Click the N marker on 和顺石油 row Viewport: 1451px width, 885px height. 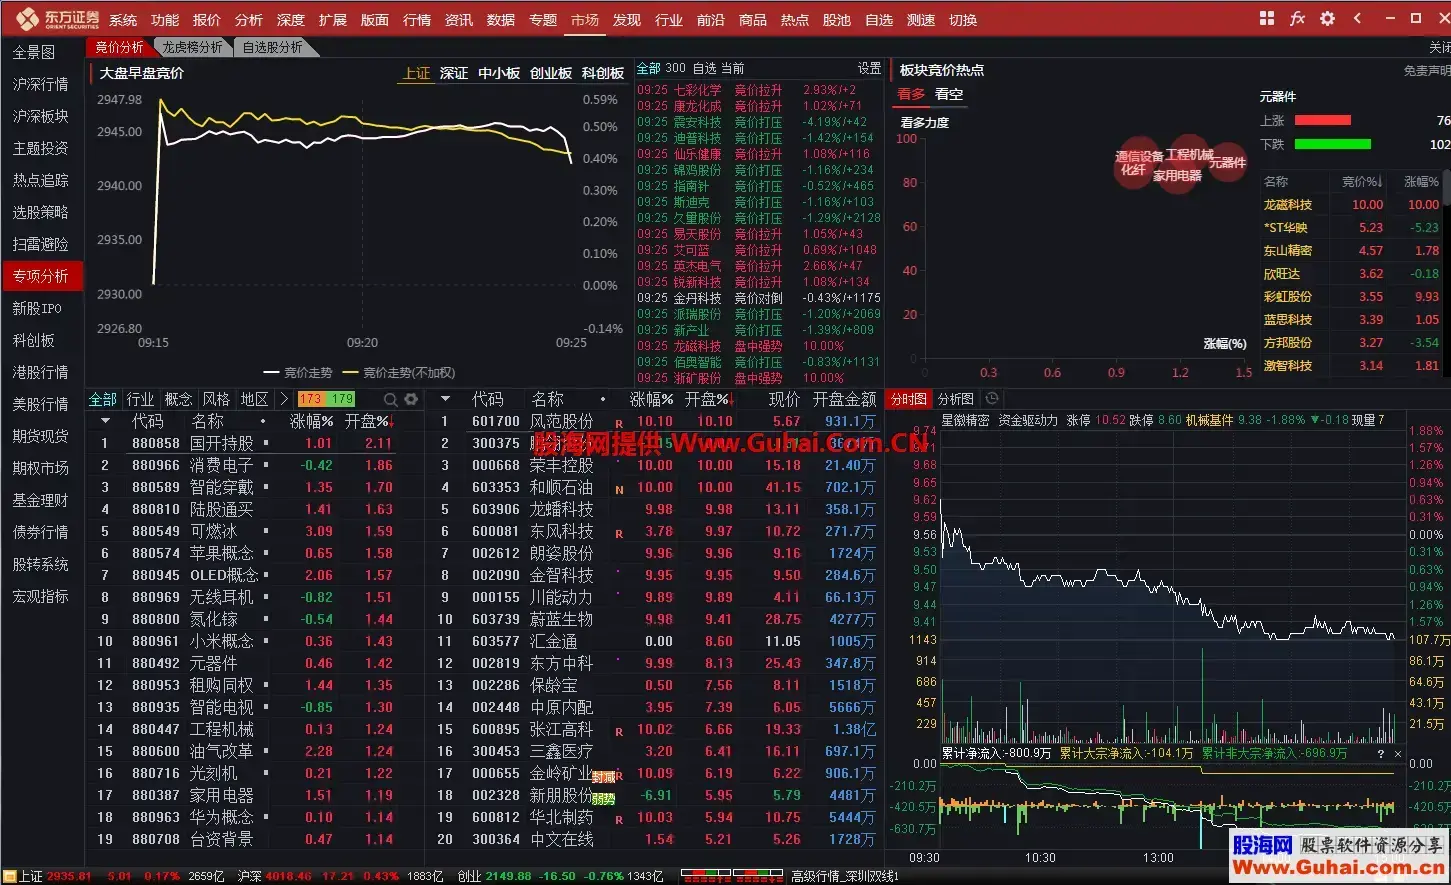point(619,490)
